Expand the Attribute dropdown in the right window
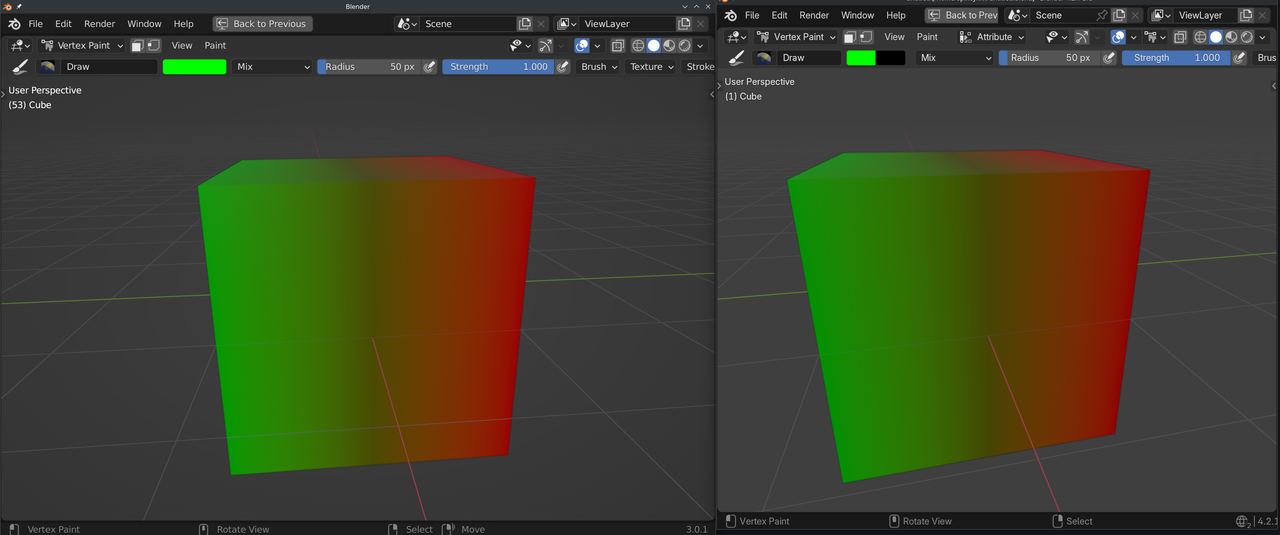 (992, 37)
